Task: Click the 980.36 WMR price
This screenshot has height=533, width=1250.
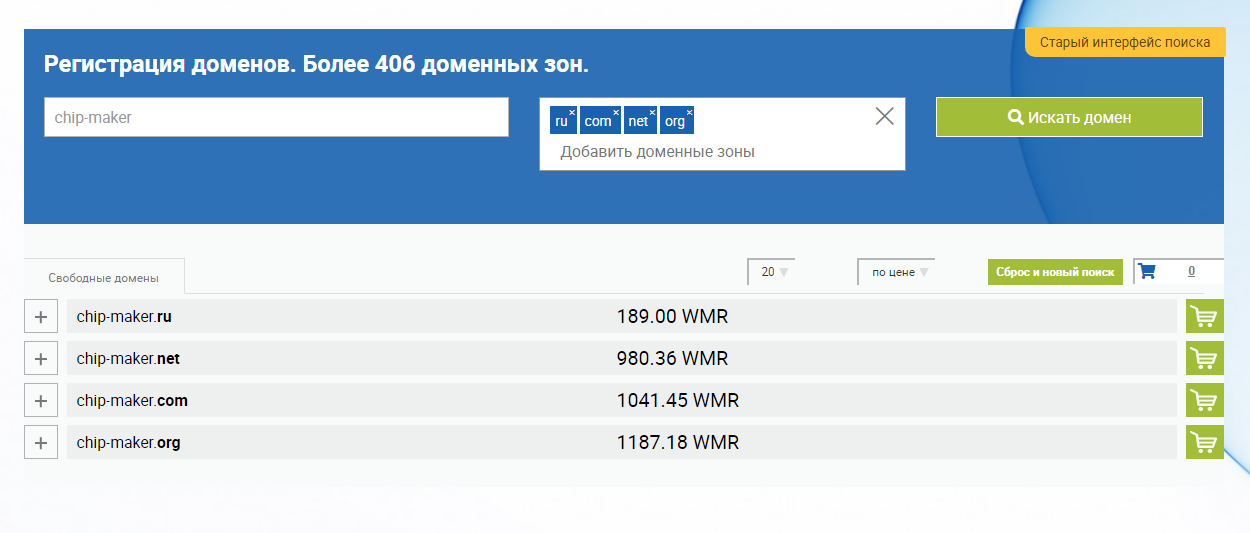Action: [672, 359]
